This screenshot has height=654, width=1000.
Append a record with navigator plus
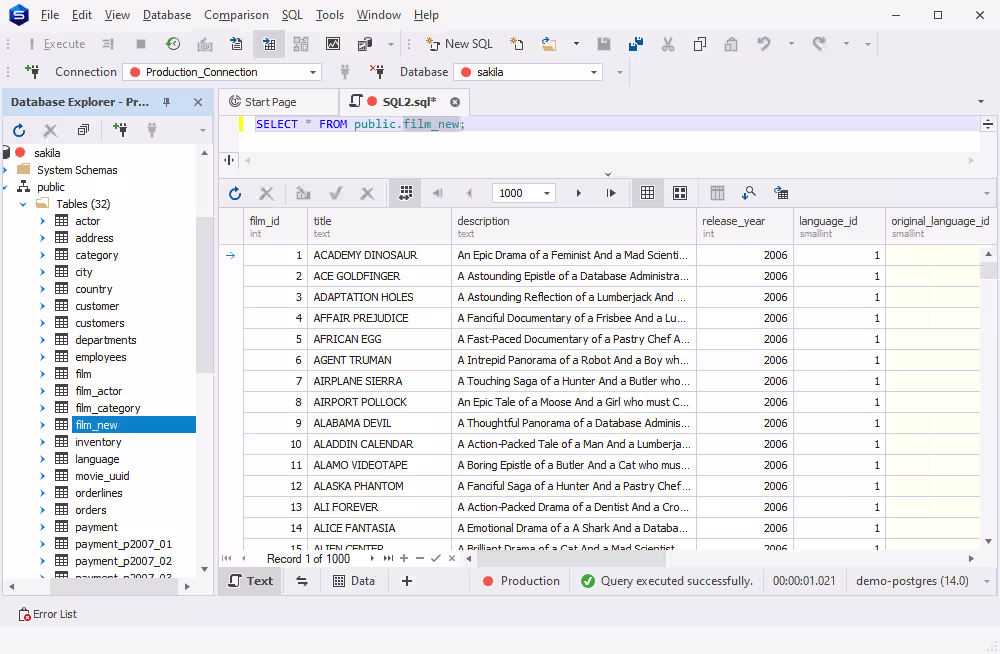(x=404, y=558)
